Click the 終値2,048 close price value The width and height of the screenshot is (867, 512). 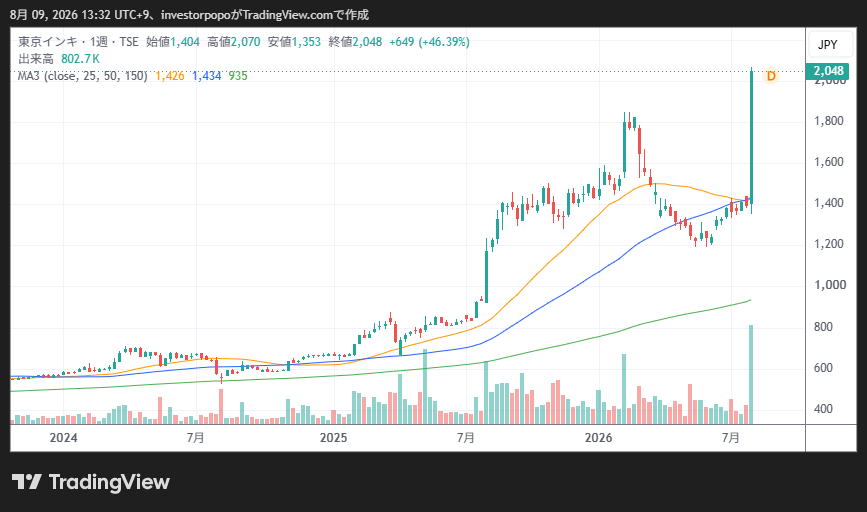[x=355, y=42]
